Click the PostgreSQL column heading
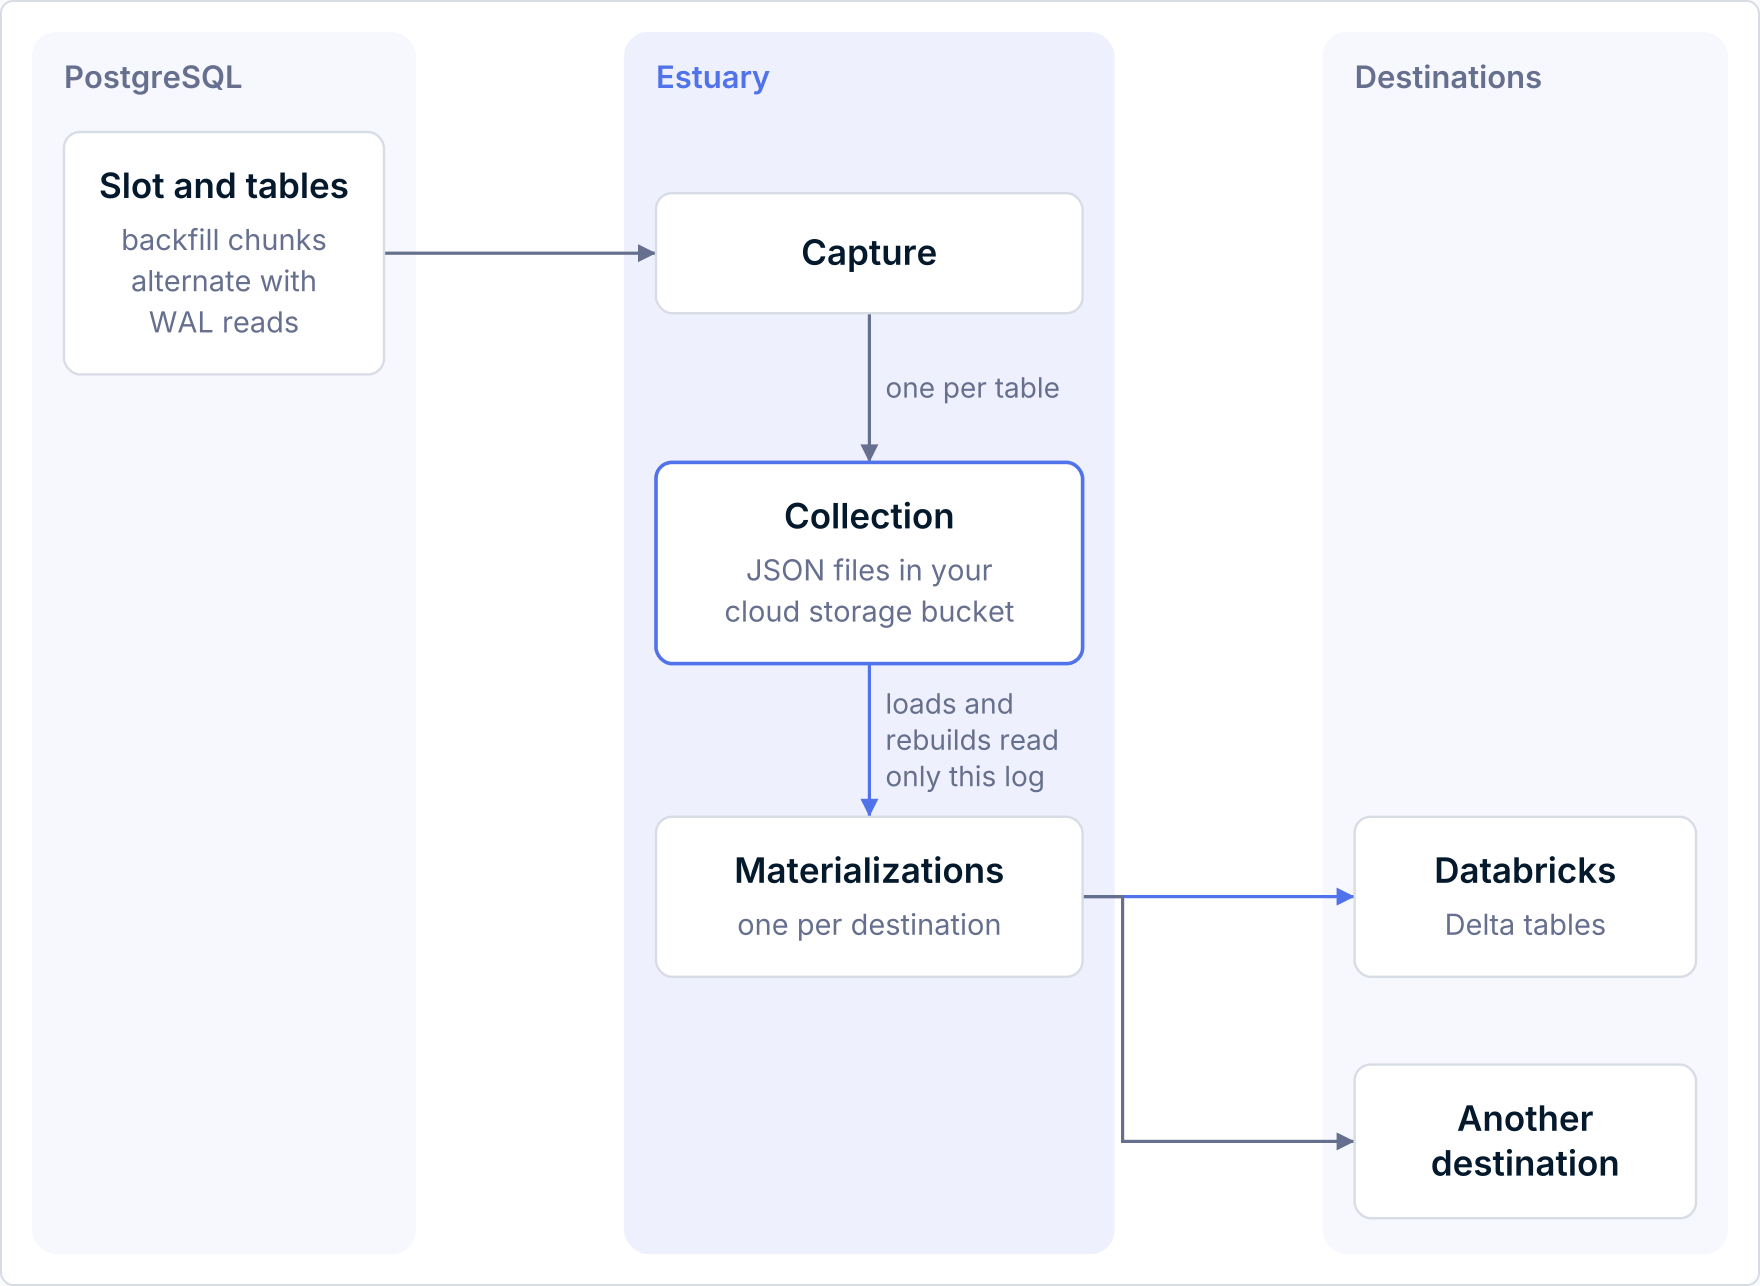 pos(153,77)
